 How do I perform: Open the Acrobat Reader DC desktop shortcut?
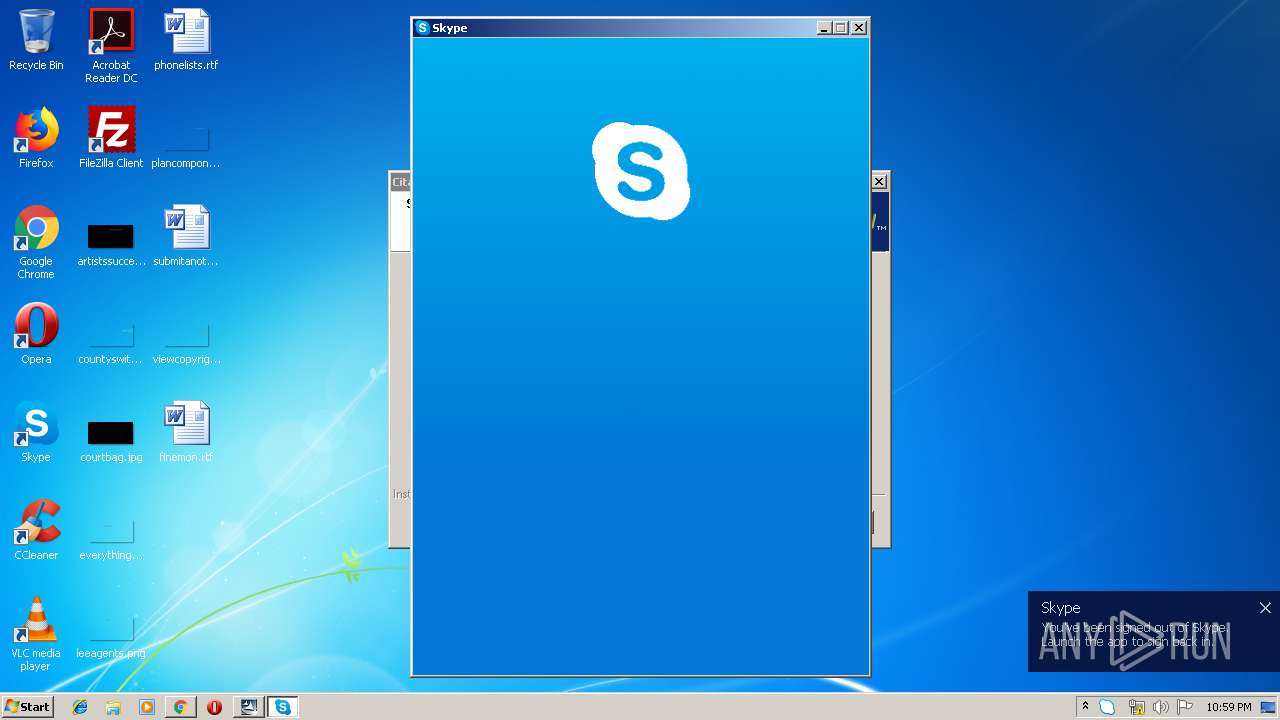(111, 46)
